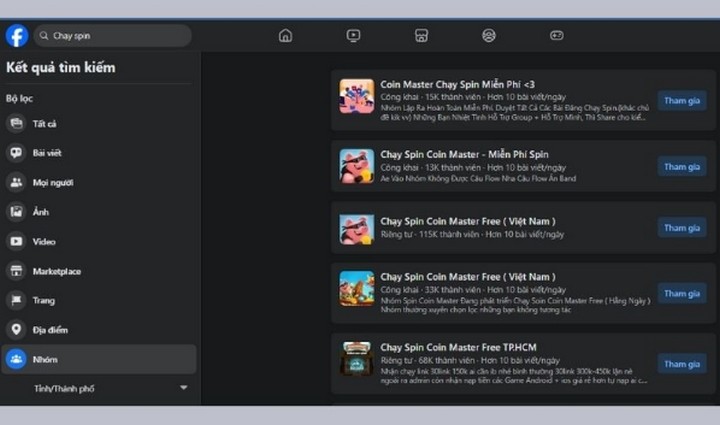Filter results by 'Mọi người'
Image resolution: width=720 pixels, height=425 pixels.
[x=54, y=183]
